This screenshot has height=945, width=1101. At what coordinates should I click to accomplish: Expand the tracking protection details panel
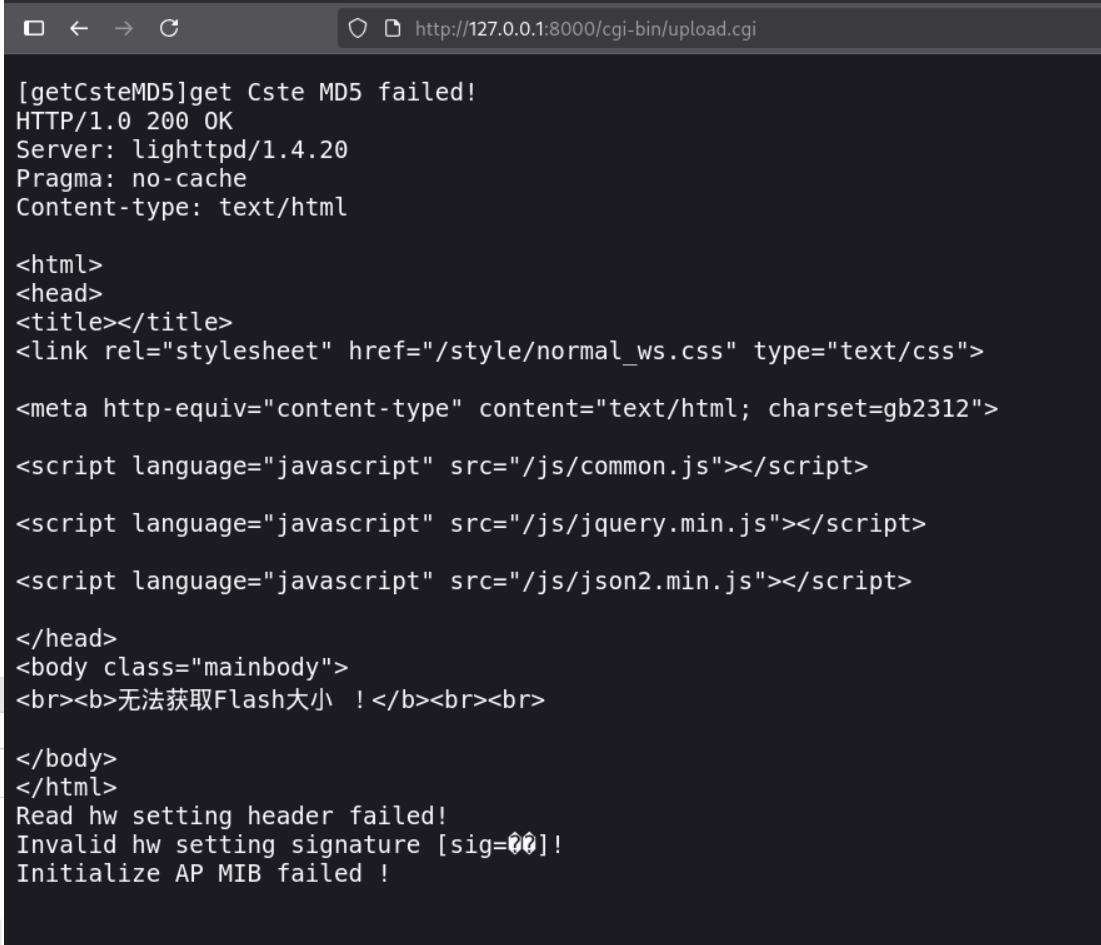click(x=359, y=29)
